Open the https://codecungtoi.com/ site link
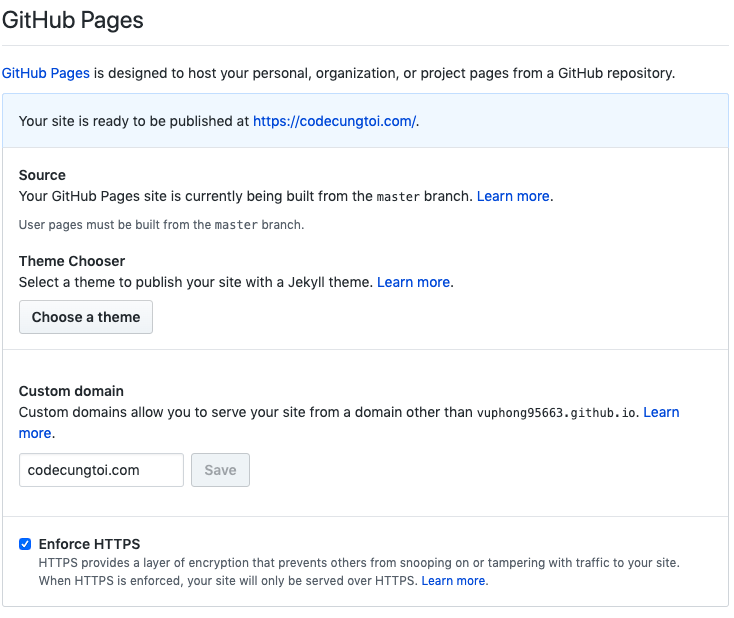The image size is (734, 618). point(334,121)
